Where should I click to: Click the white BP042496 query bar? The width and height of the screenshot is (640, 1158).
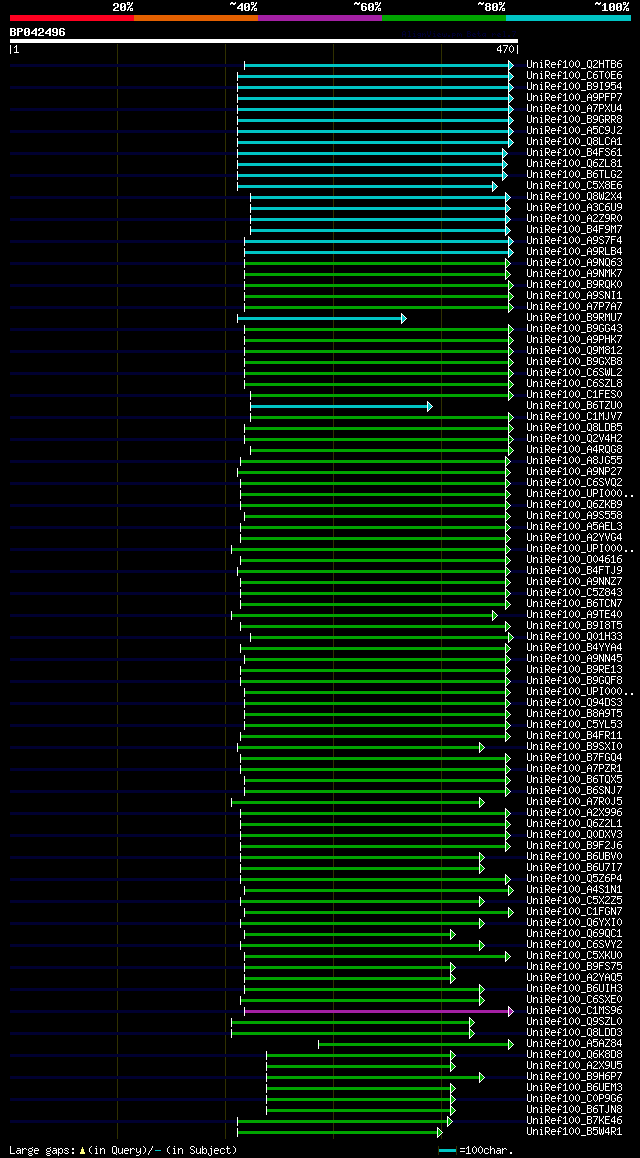click(x=264, y=41)
